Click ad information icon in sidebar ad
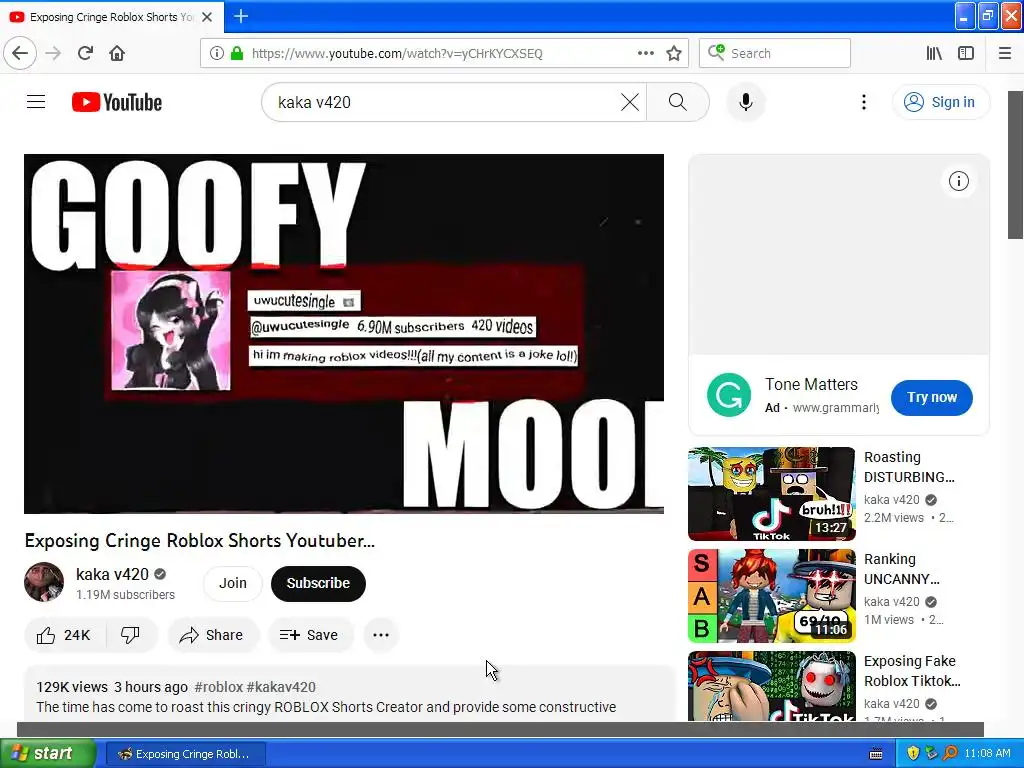The image size is (1024, 768). tap(958, 181)
